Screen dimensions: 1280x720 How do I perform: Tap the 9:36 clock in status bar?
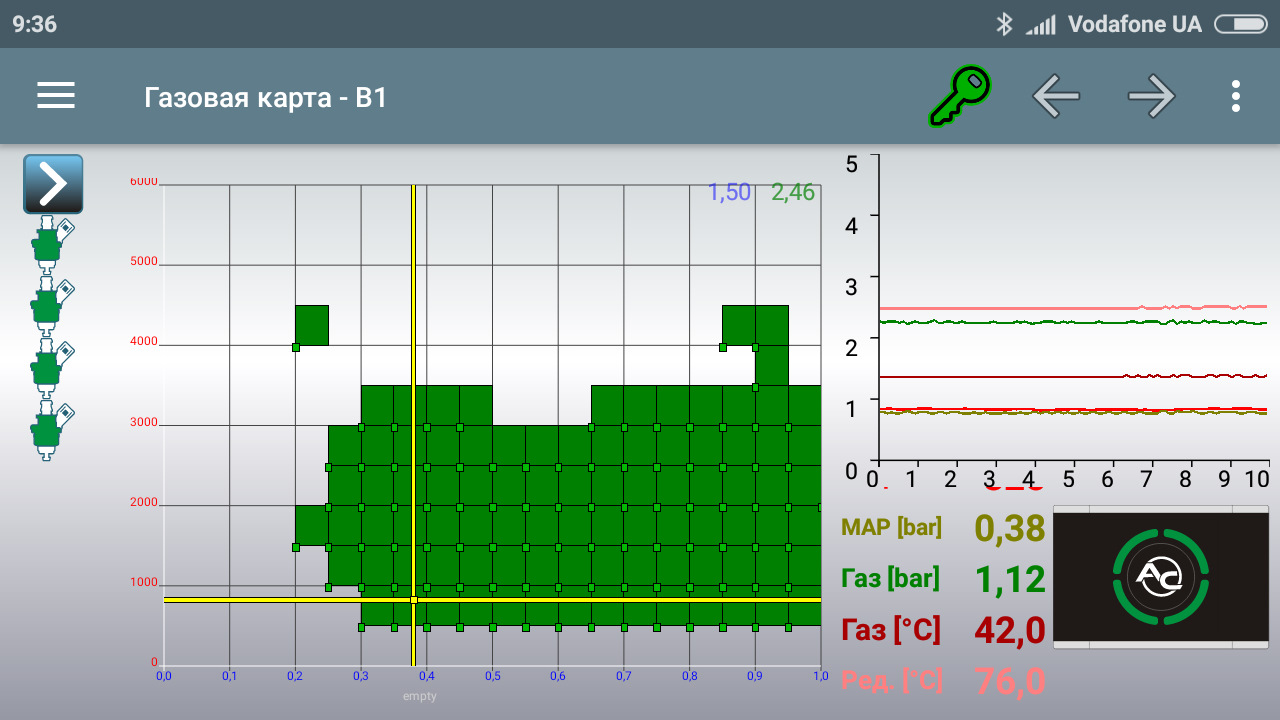tap(35, 24)
